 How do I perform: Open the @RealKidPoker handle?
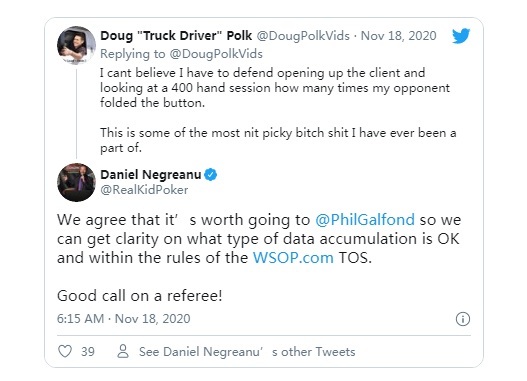pos(144,190)
